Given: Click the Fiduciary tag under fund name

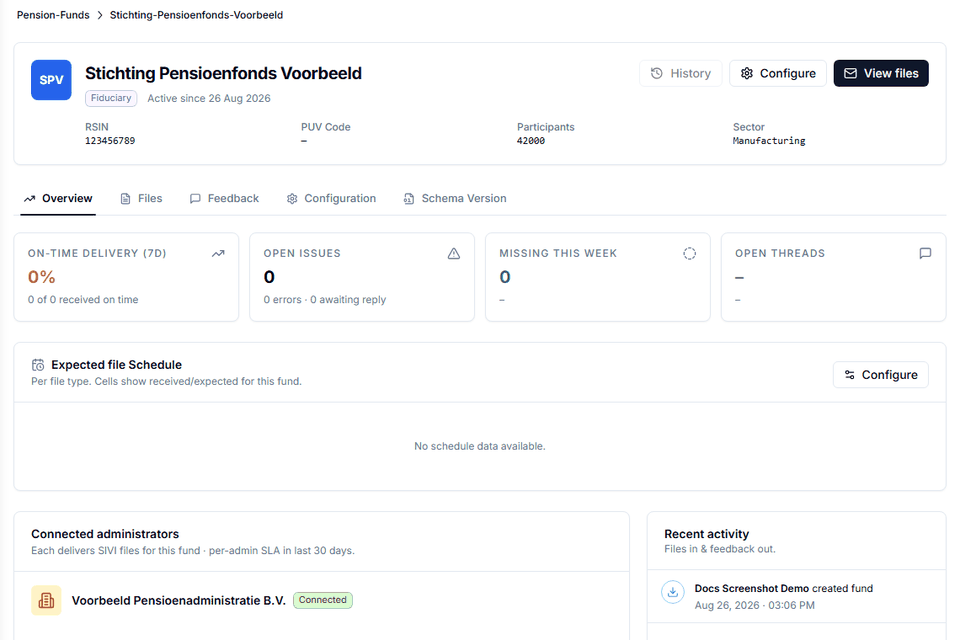Looking at the screenshot, I should click(111, 98).
